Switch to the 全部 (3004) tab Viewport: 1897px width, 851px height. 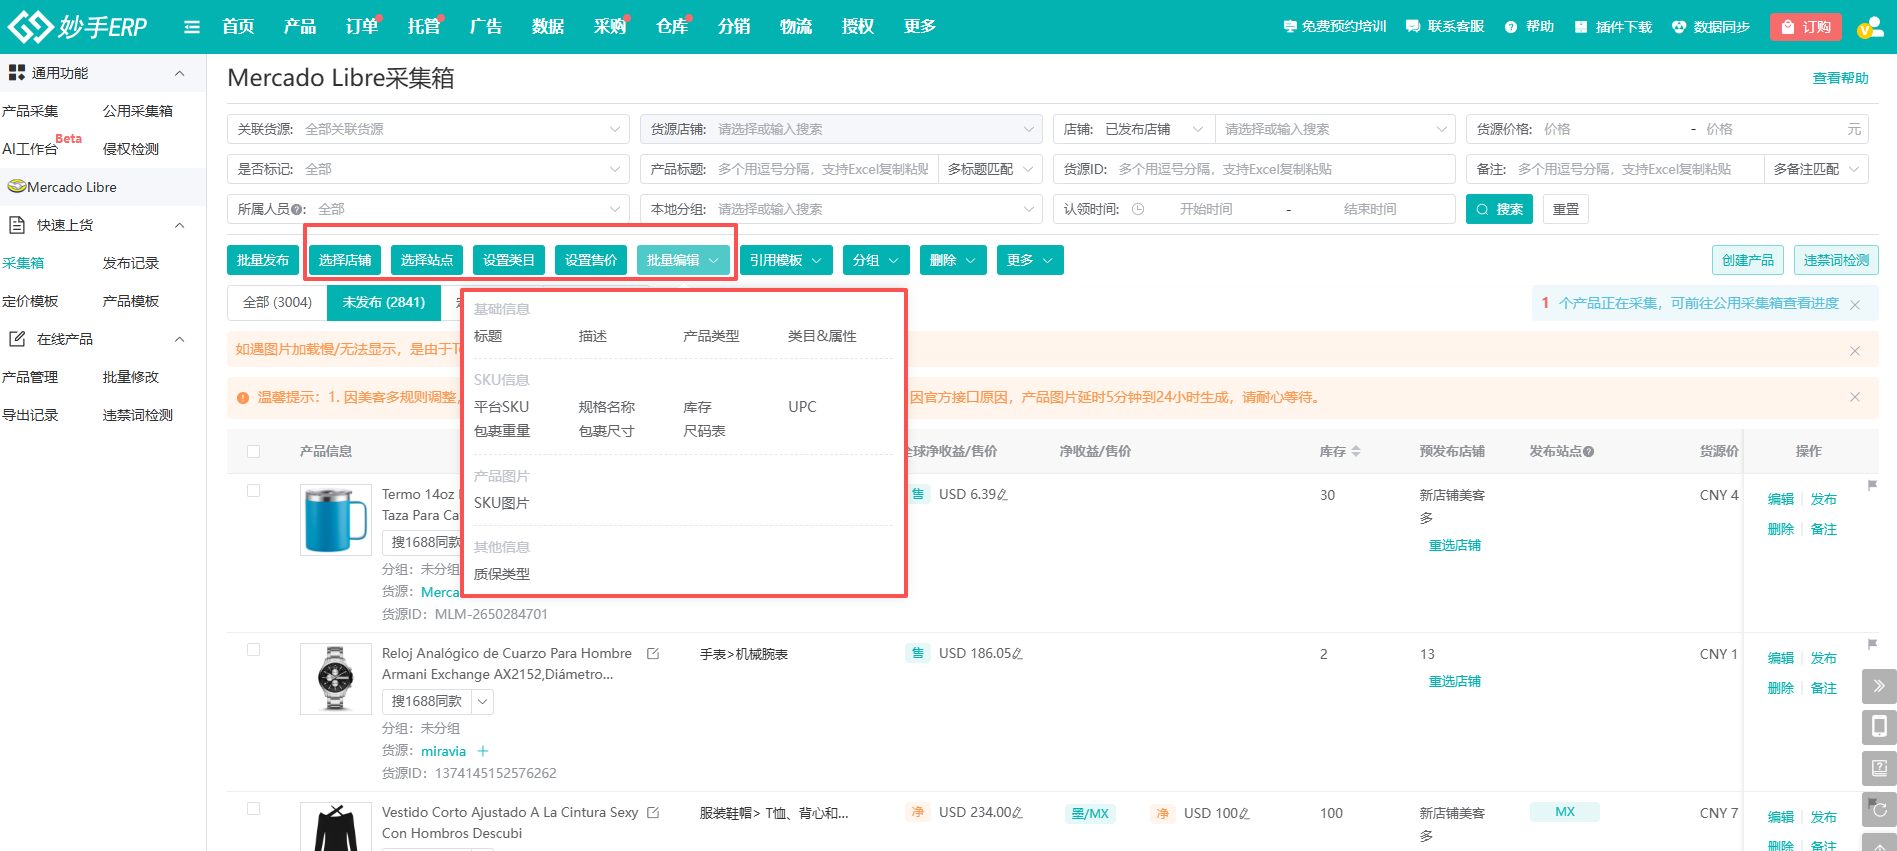277,302
